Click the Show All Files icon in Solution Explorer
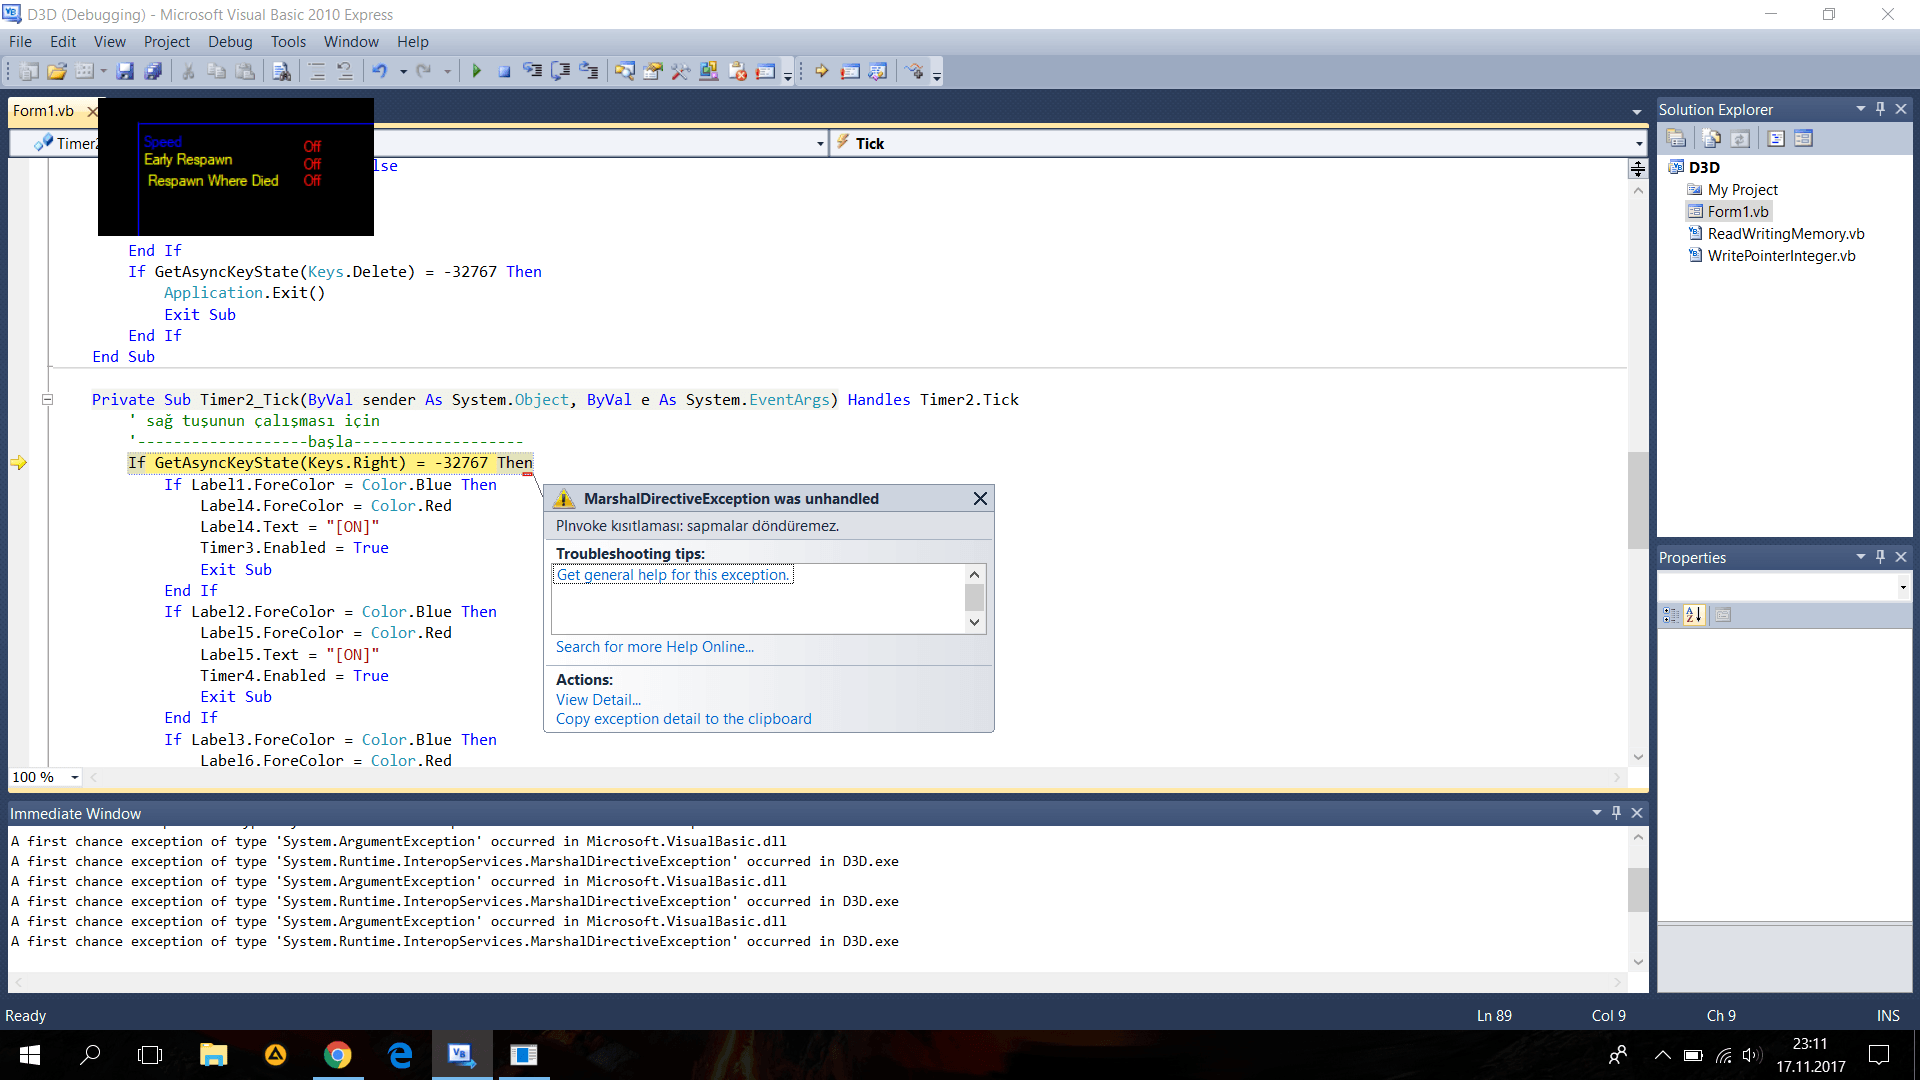 (1712, 139)
